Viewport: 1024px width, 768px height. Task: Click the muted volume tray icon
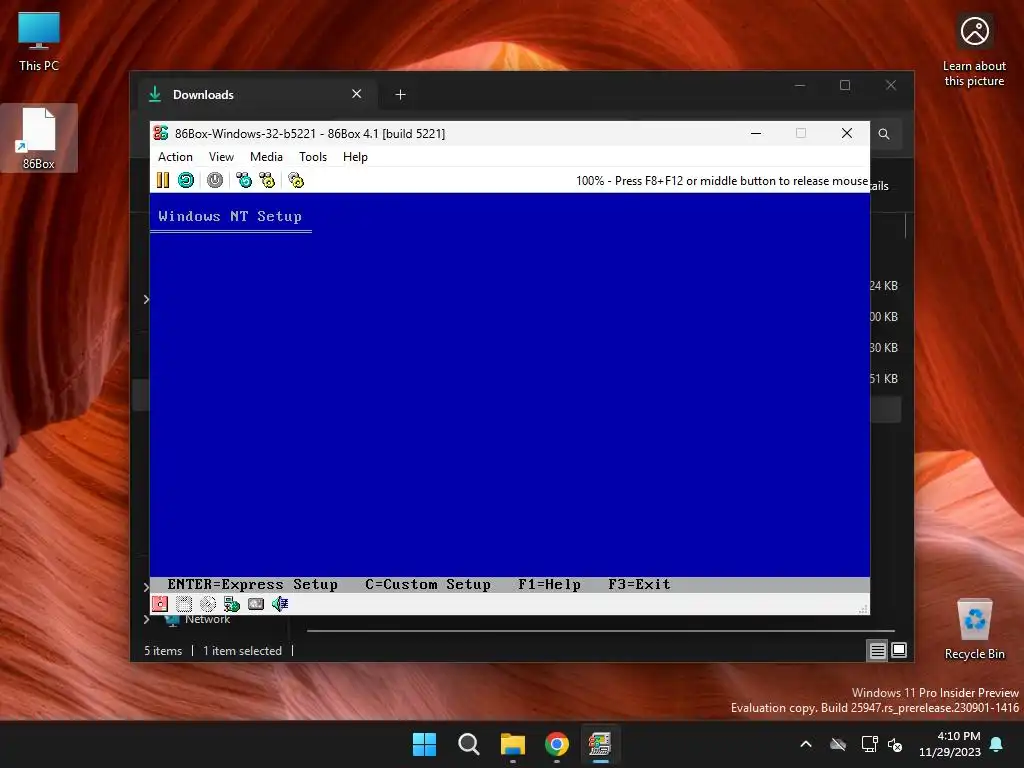[895, 744]
